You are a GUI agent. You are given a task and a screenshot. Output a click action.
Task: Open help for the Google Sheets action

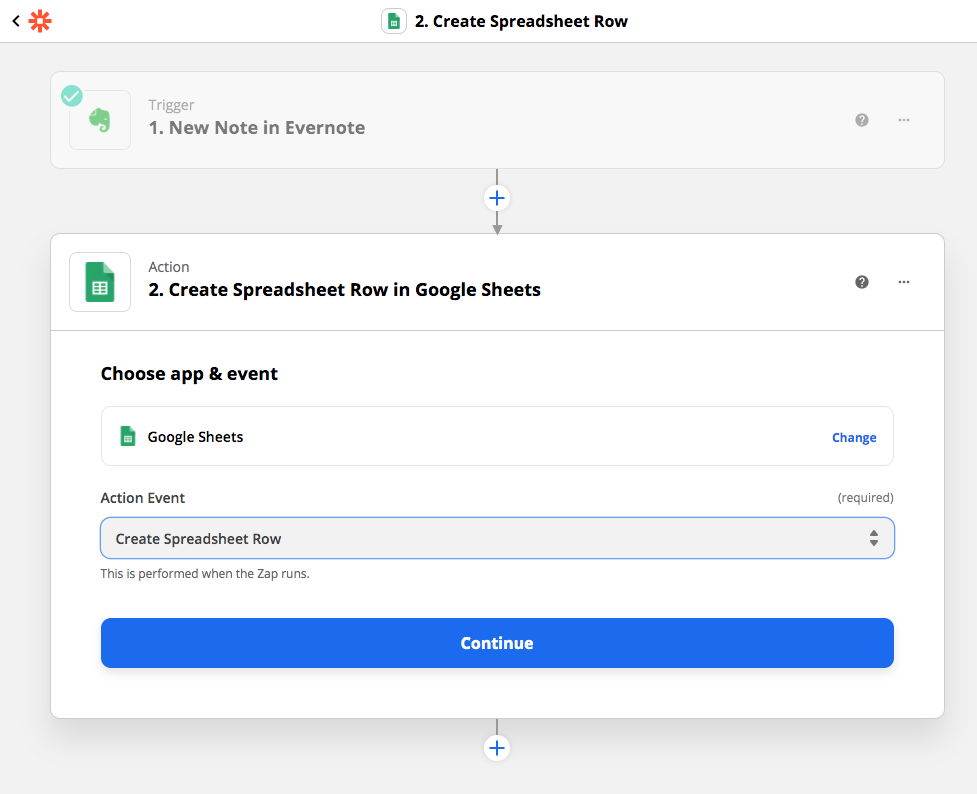(x=862, y=282)
